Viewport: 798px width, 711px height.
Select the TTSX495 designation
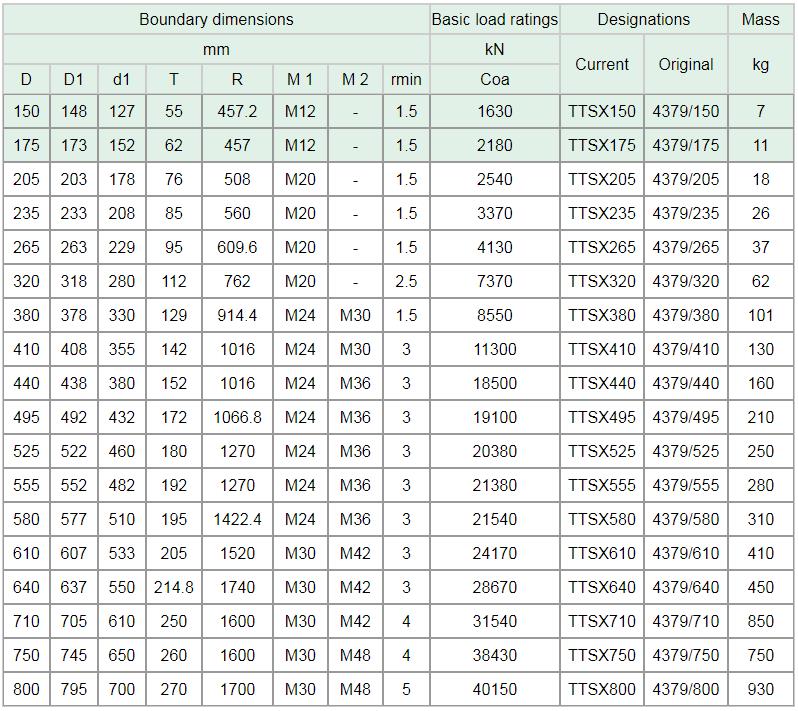[x=602, y=418]
